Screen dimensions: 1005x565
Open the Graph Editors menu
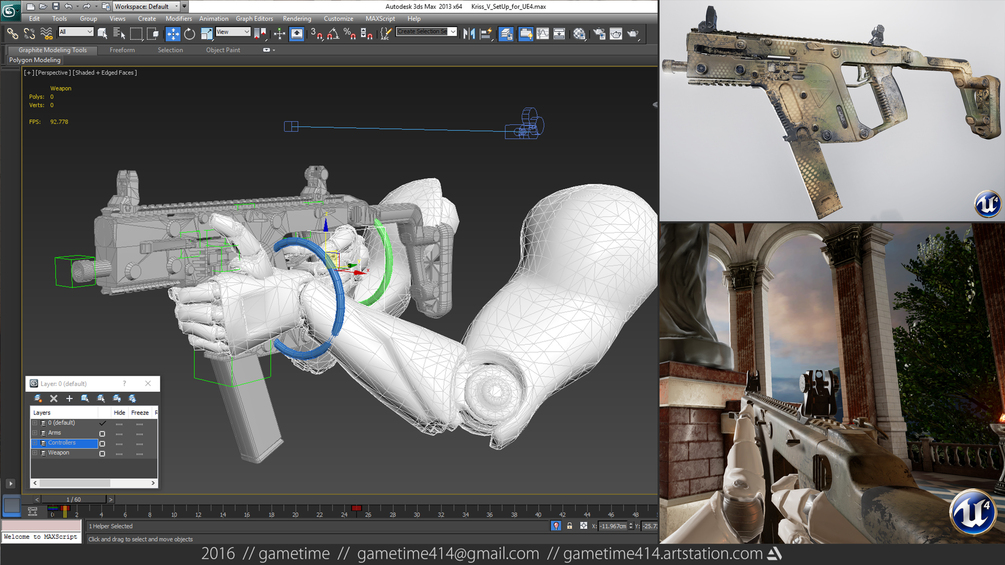click(254, 19)
